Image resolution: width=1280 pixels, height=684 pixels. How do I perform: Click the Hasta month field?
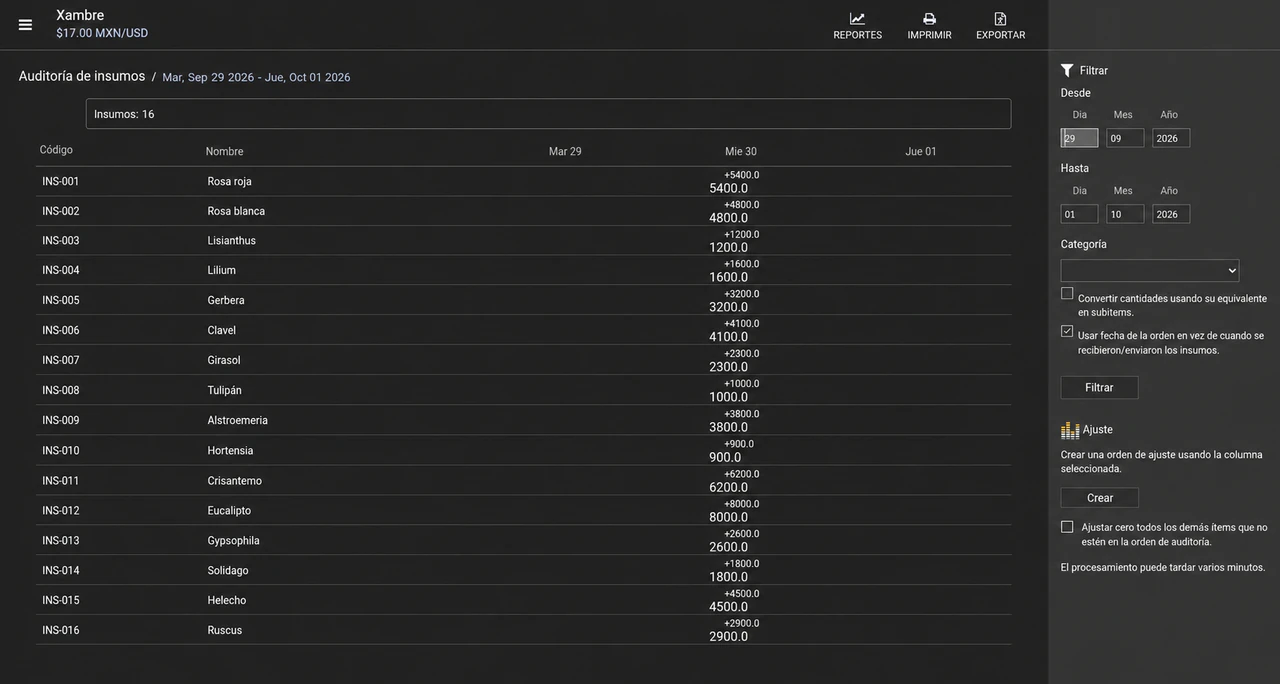click(1125, 214)
